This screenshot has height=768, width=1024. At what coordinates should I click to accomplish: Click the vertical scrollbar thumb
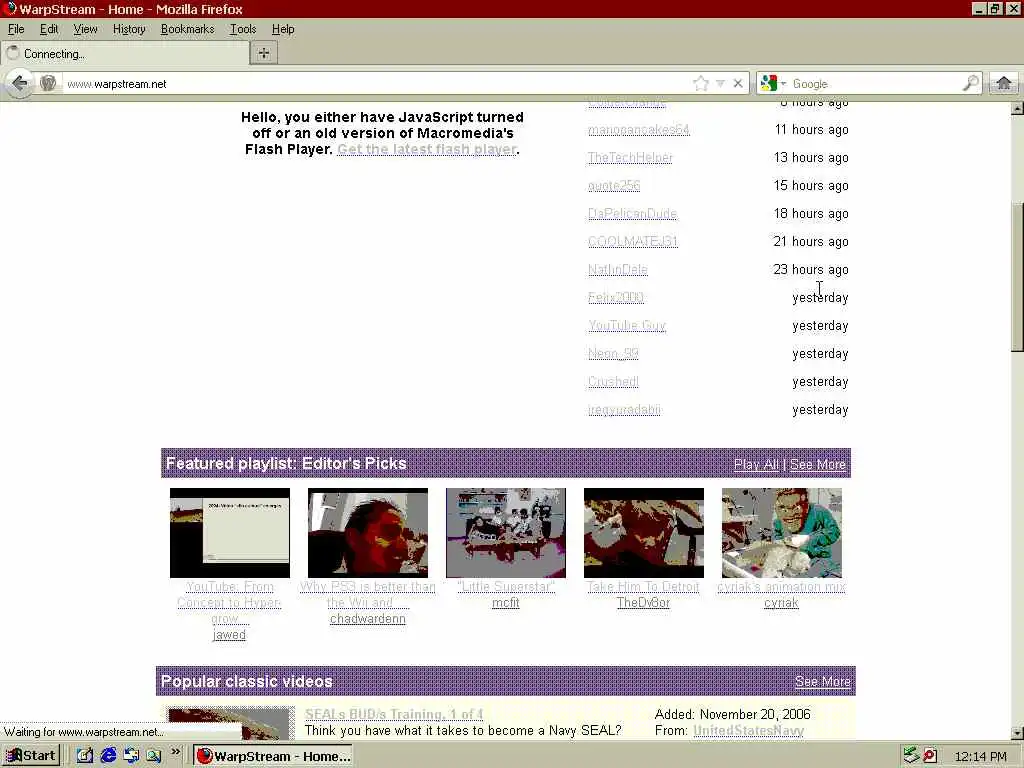coord(1017,277)
